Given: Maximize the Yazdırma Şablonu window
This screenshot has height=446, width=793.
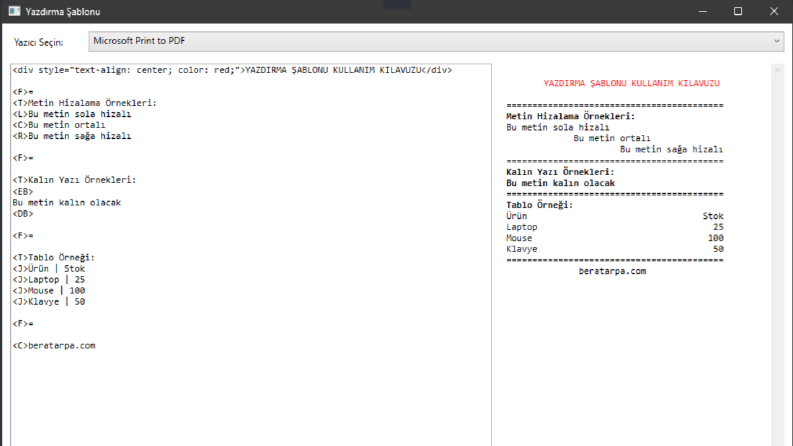Looking at the screenshot, I should [x=738, y=11].
